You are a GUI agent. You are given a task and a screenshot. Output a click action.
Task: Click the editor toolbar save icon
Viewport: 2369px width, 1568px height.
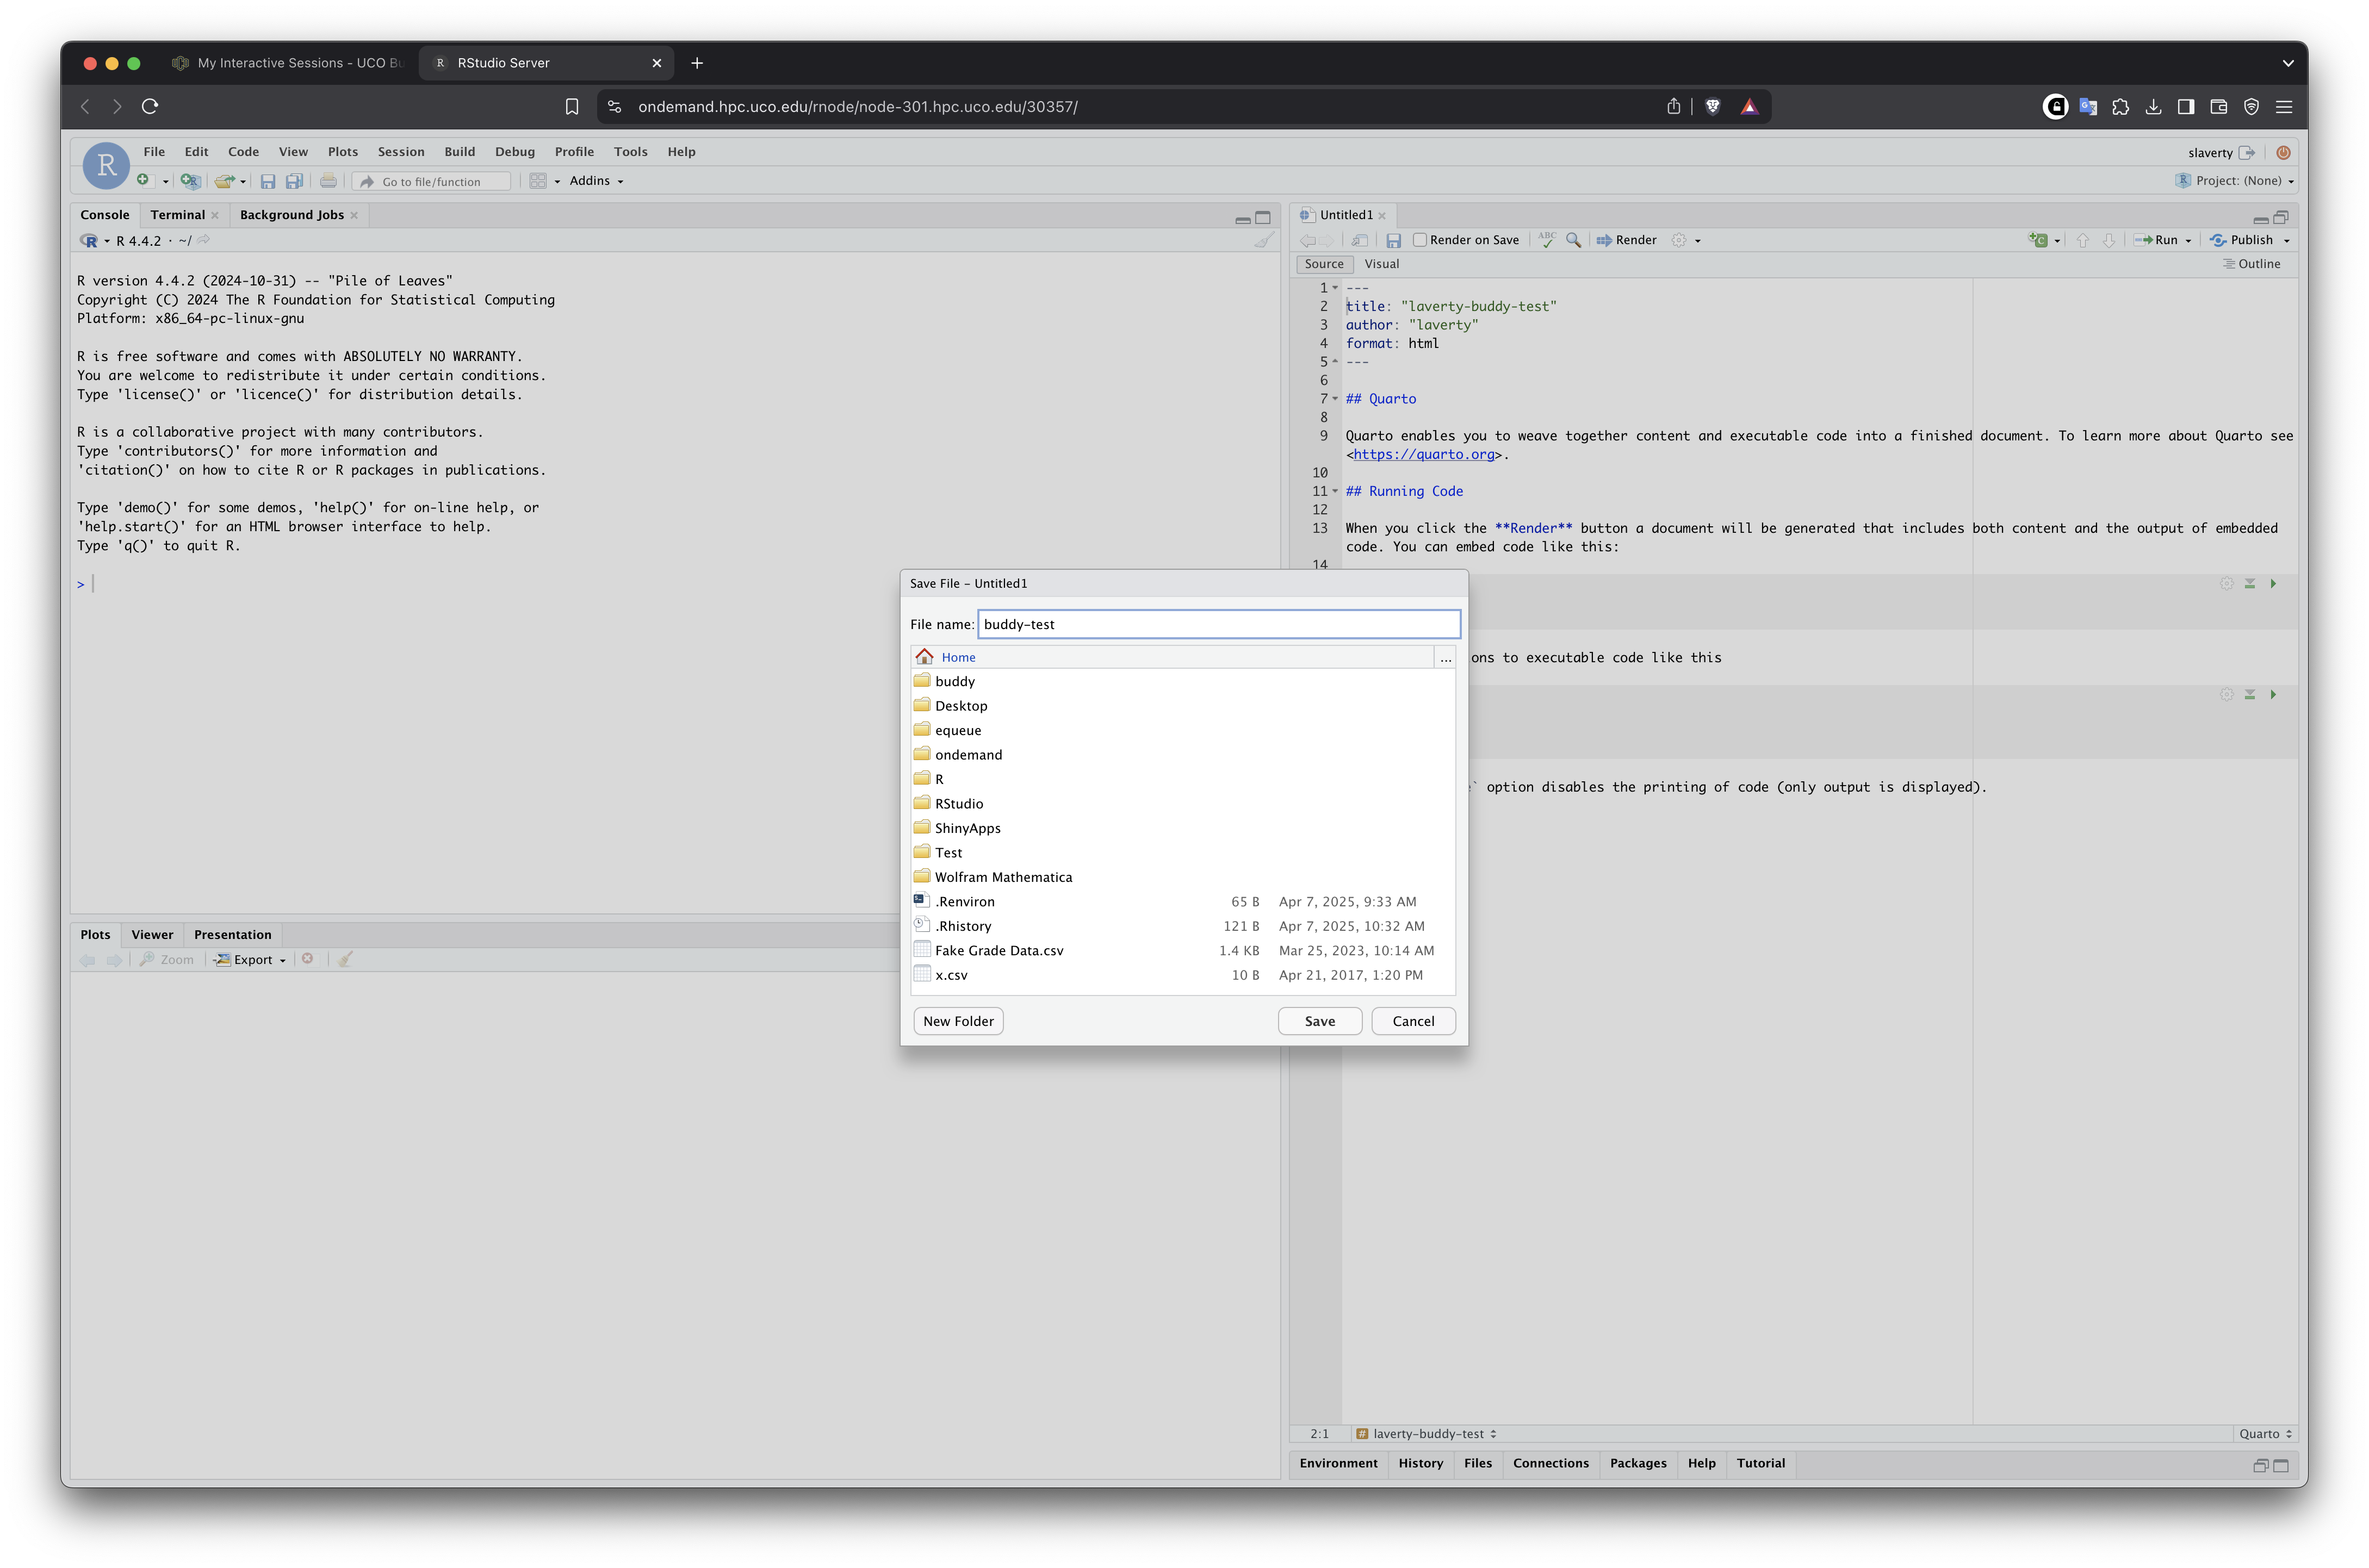click(x=1393, y=240)
